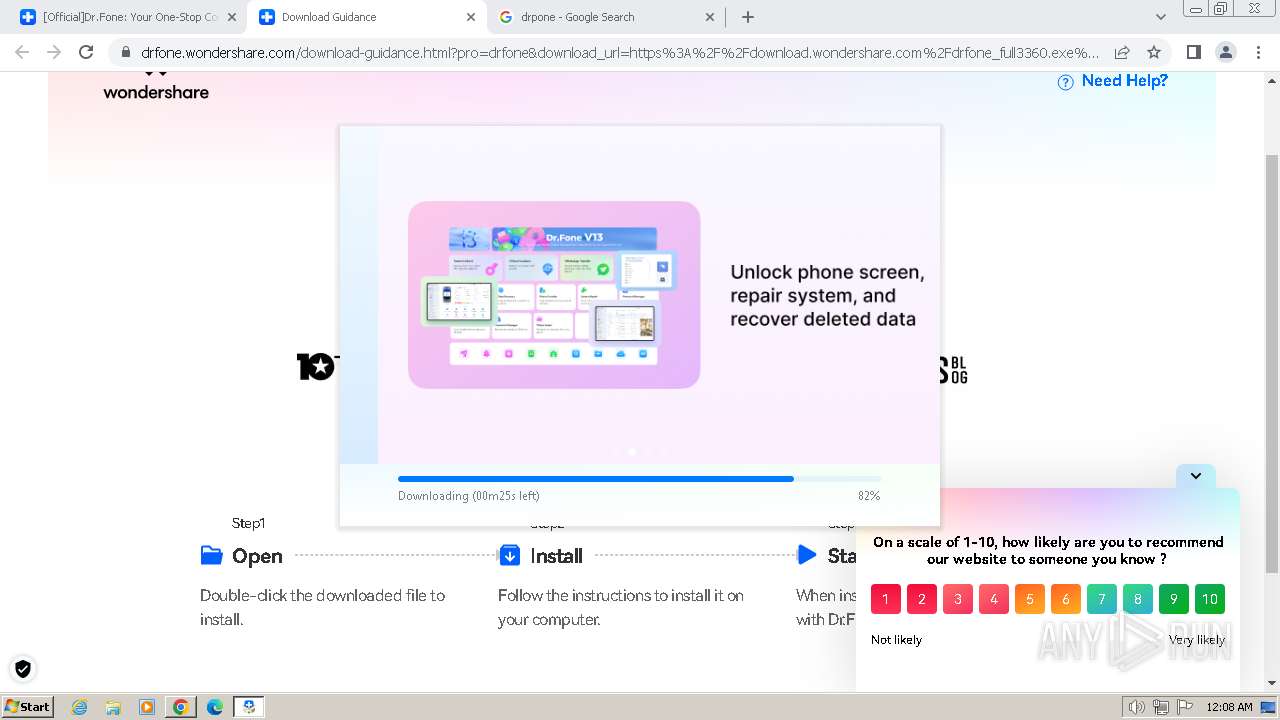Open the Need Help? link
The height and width of the screenshot is (720, 1280).
pyautogui.click(x=1124, y=81)
